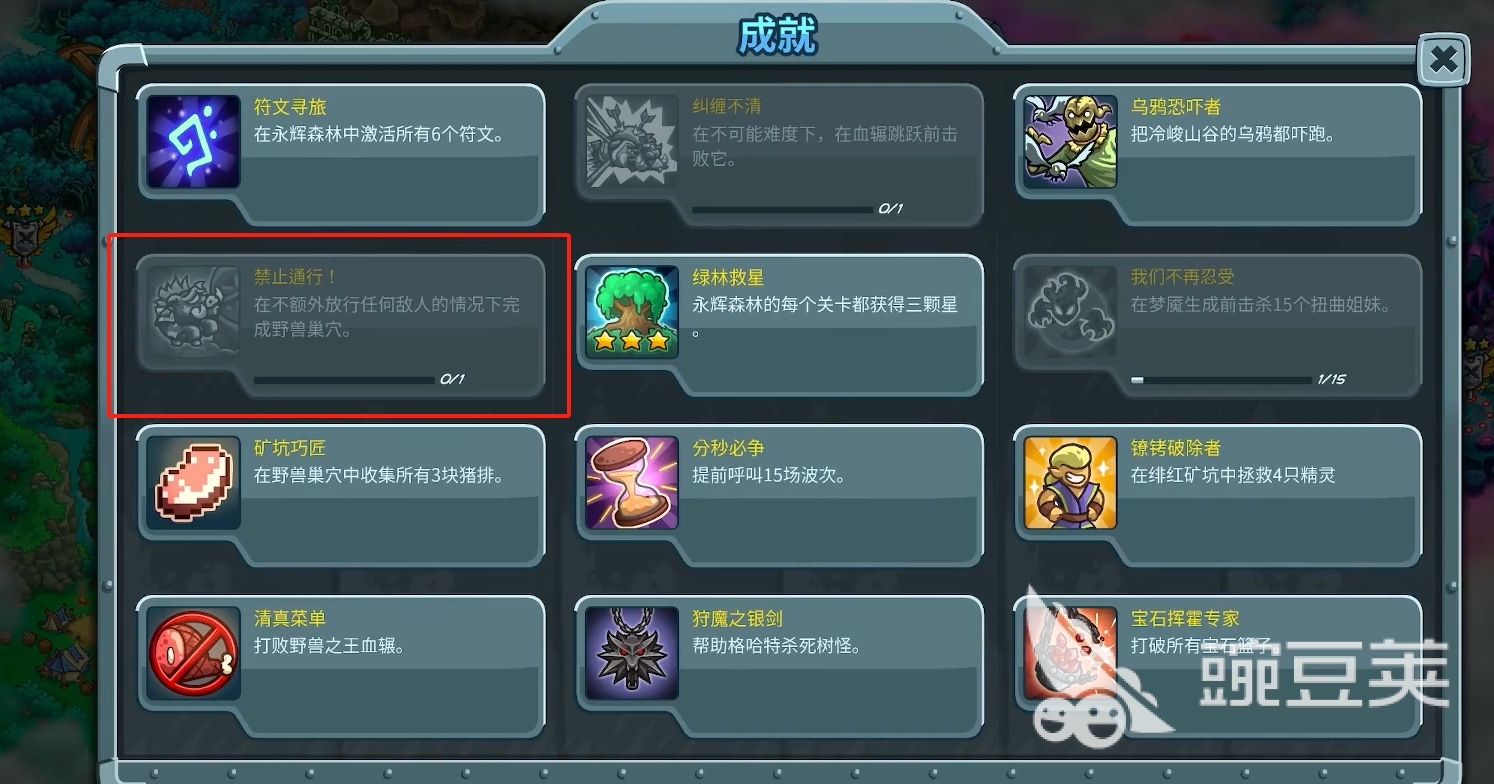Image resolution: width=1494 pixels, height=784 pixels.
Task: Click the 成就 header title tab
Action: tap(777, 36)
